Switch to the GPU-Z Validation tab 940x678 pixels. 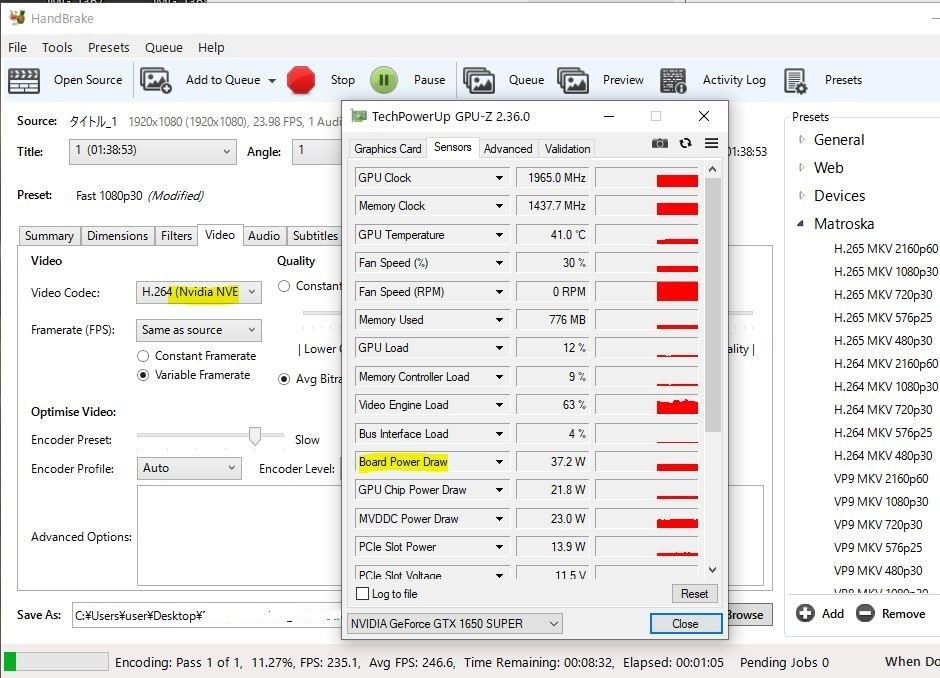pos(567,149)
